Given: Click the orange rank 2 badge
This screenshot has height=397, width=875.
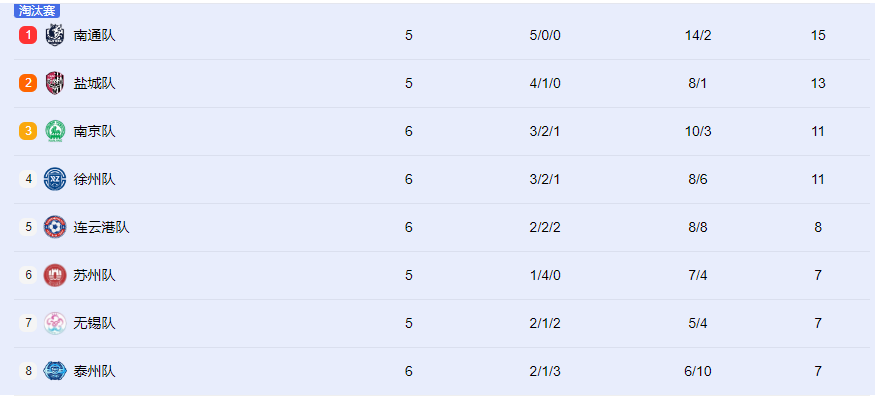Looking at the screenshot, I should [x=28, y=83].
